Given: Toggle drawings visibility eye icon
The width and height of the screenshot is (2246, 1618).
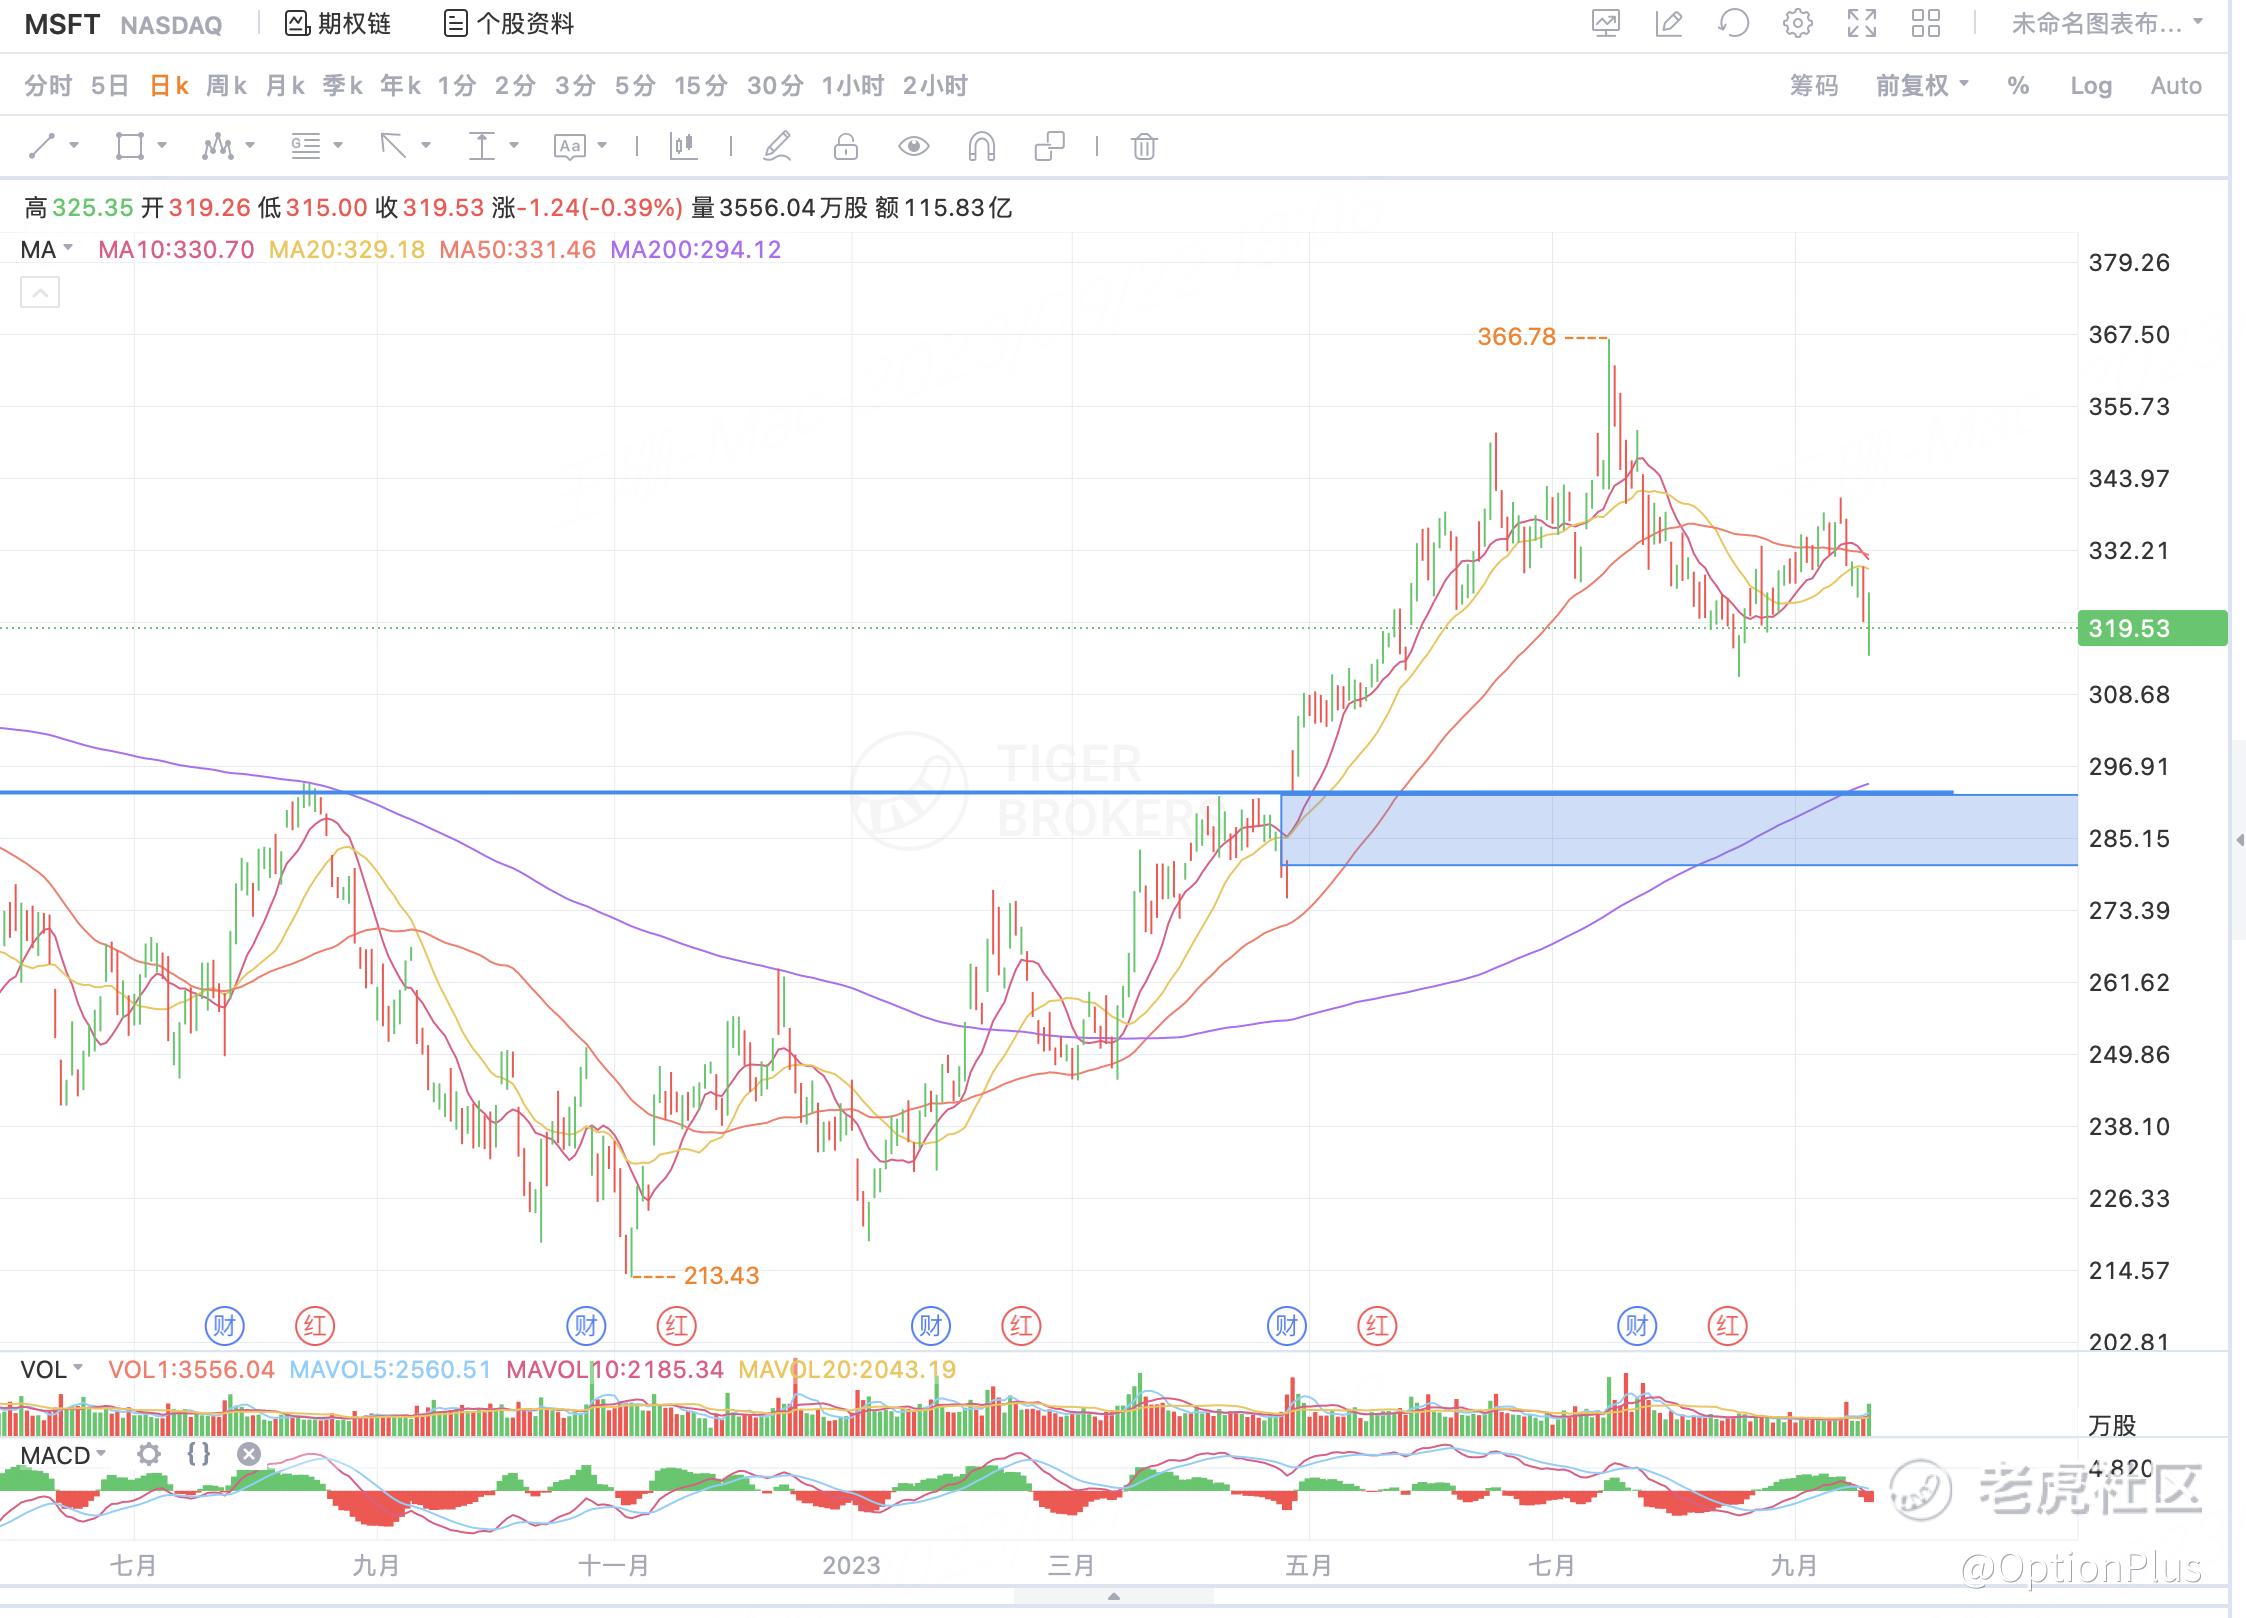Looking at the screenshot, I should (913, 147).
